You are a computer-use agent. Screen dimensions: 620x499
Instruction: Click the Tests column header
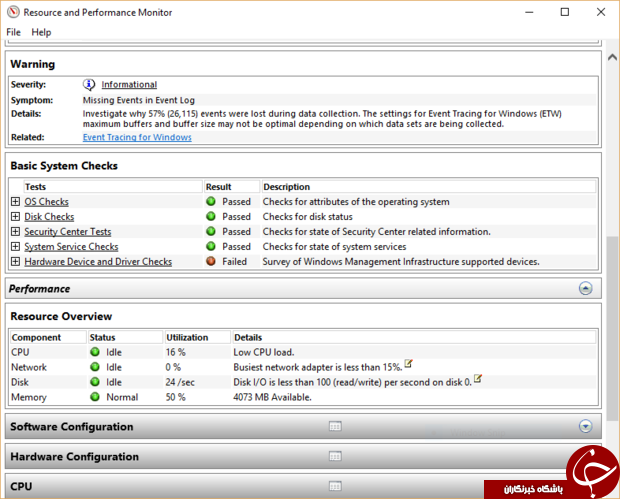click(113, 187)
